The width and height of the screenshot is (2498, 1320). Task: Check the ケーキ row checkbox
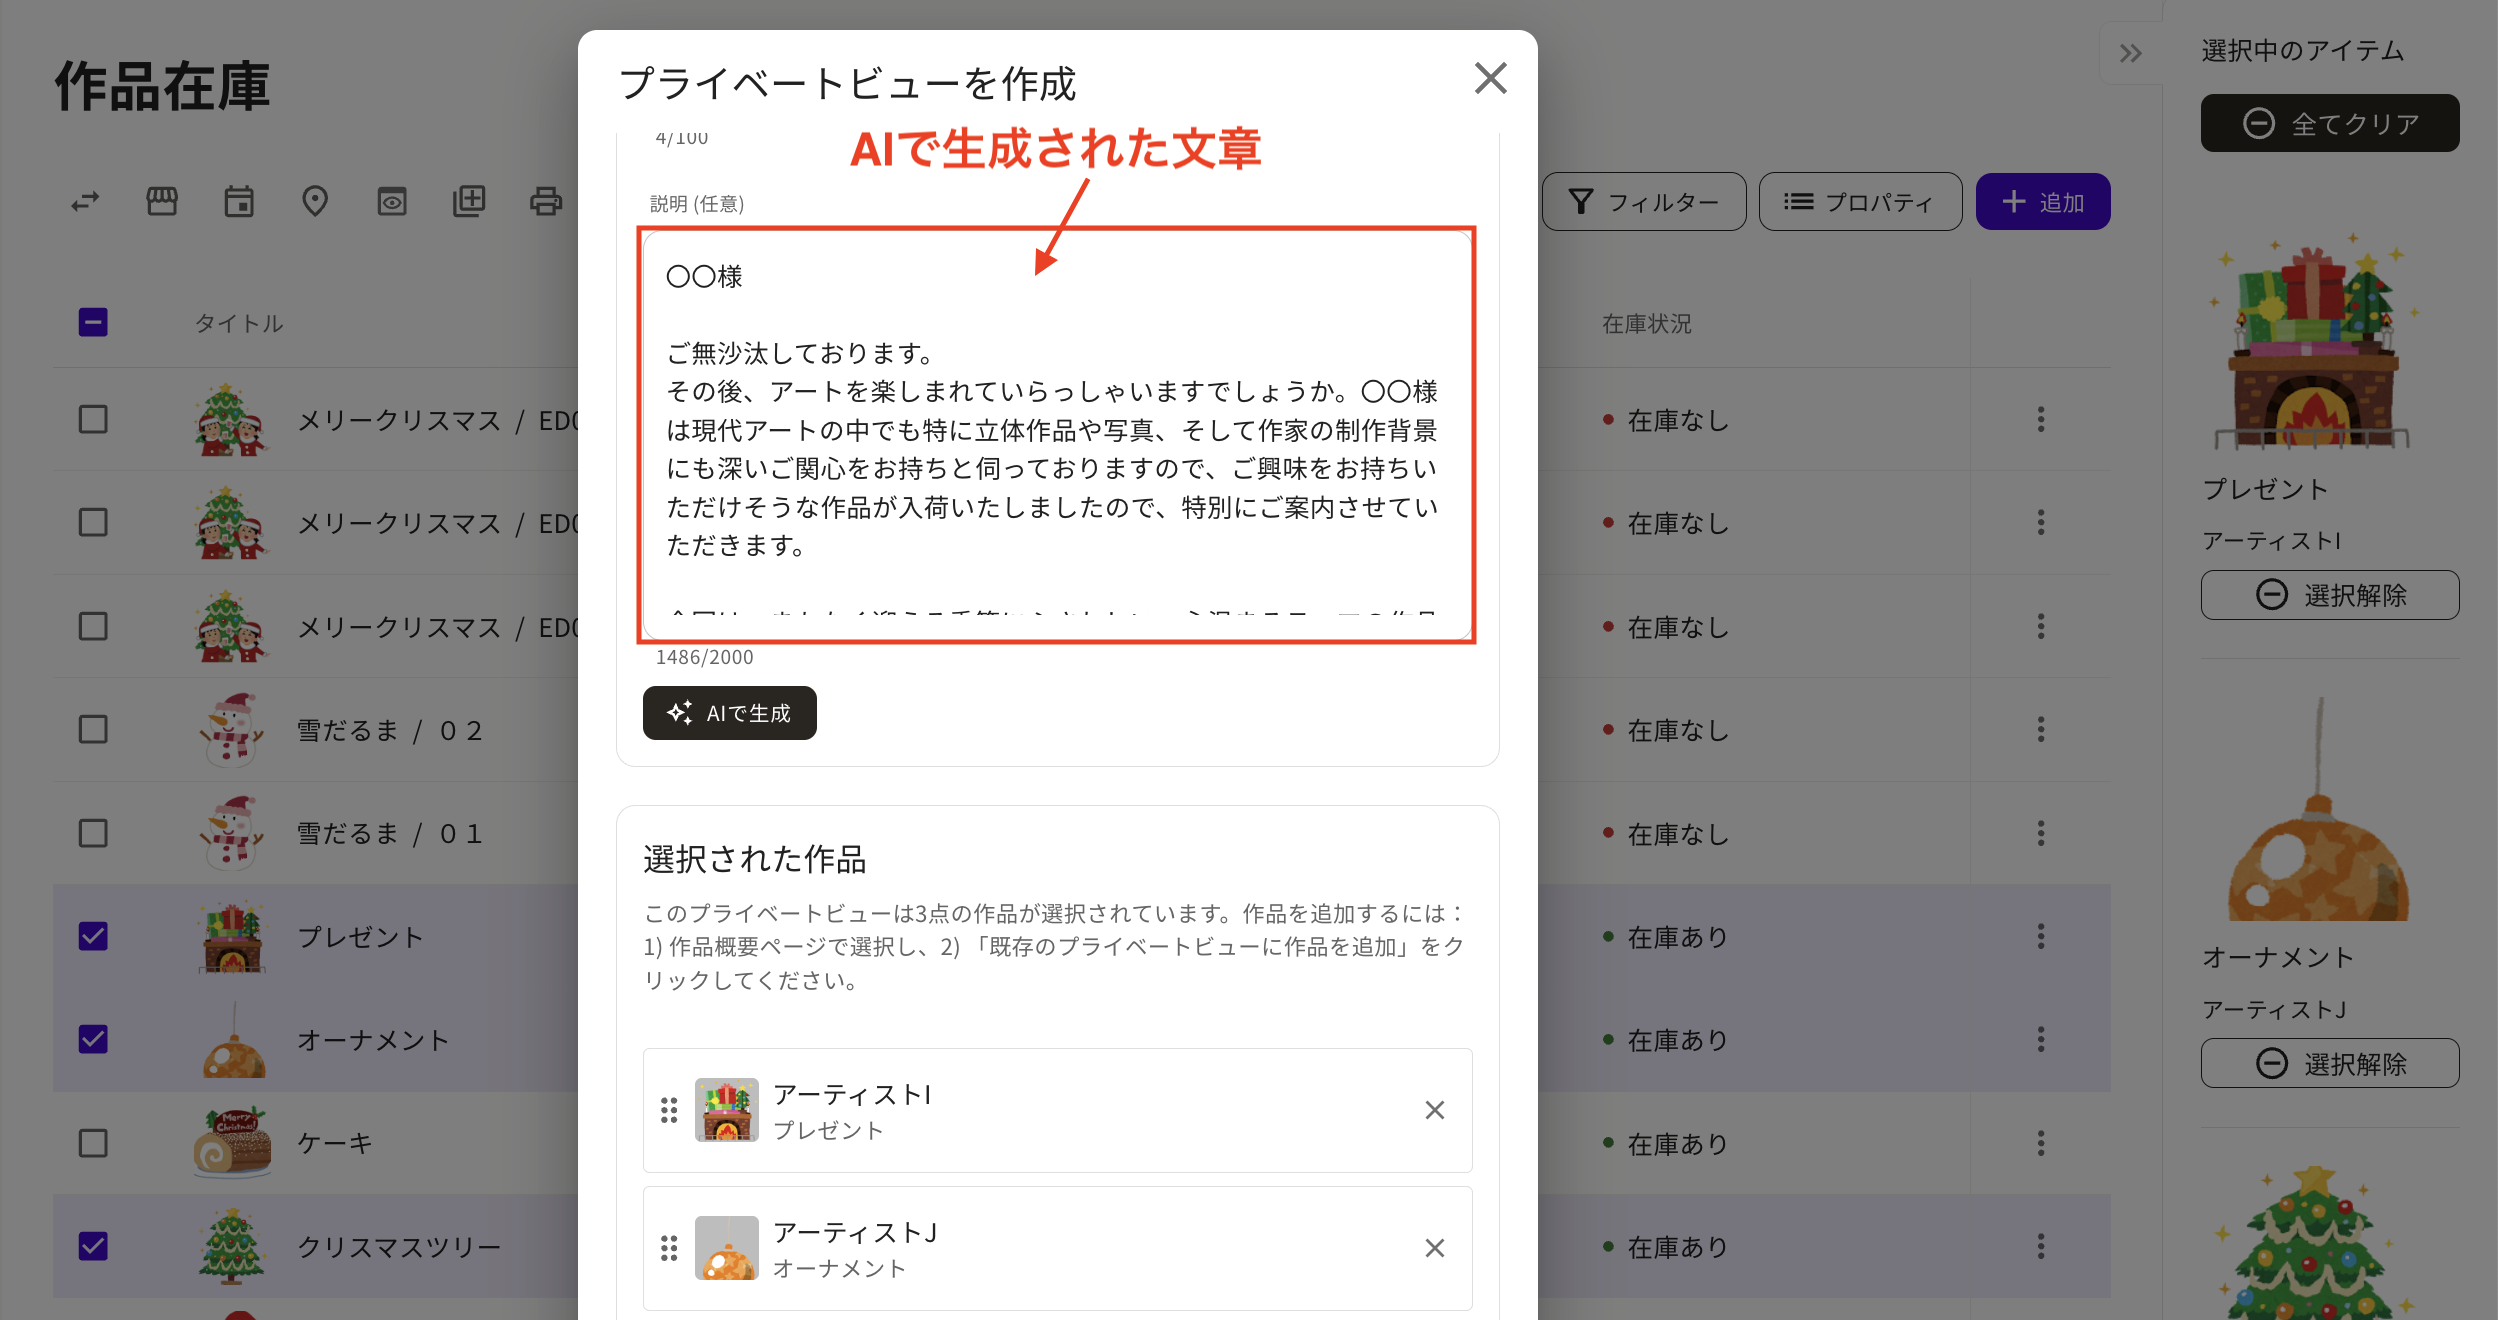pos(93,1143)
